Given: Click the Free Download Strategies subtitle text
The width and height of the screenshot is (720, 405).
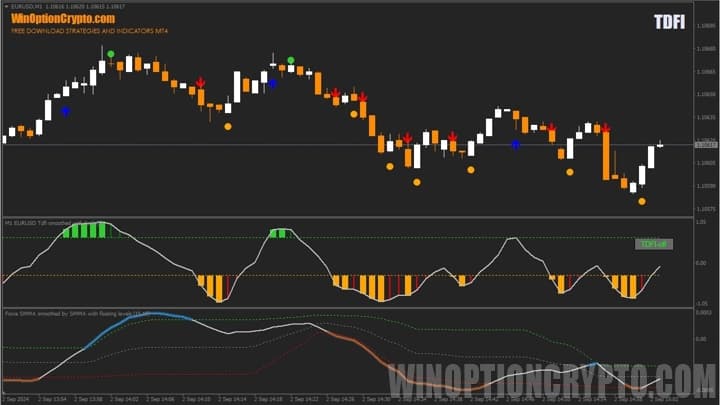Looking at the screenshot, I should (89, 32).
